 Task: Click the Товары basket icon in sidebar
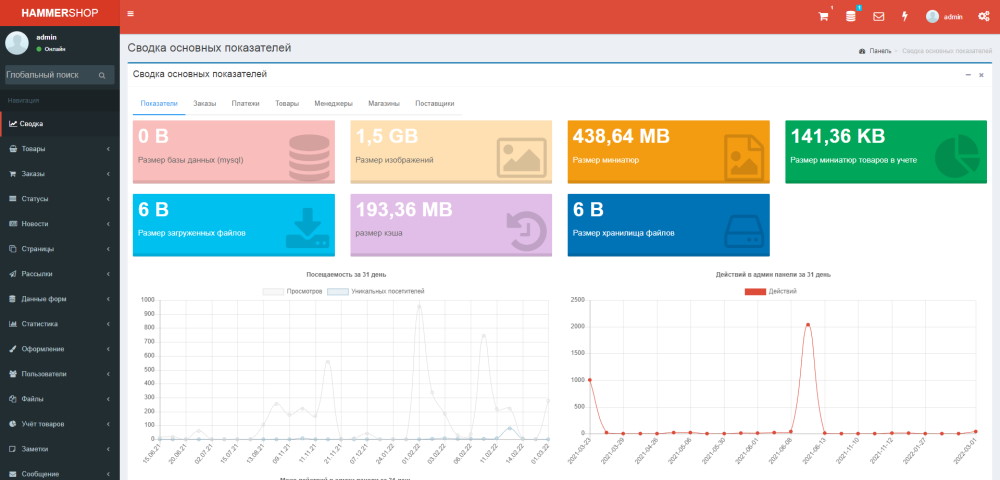13,149
